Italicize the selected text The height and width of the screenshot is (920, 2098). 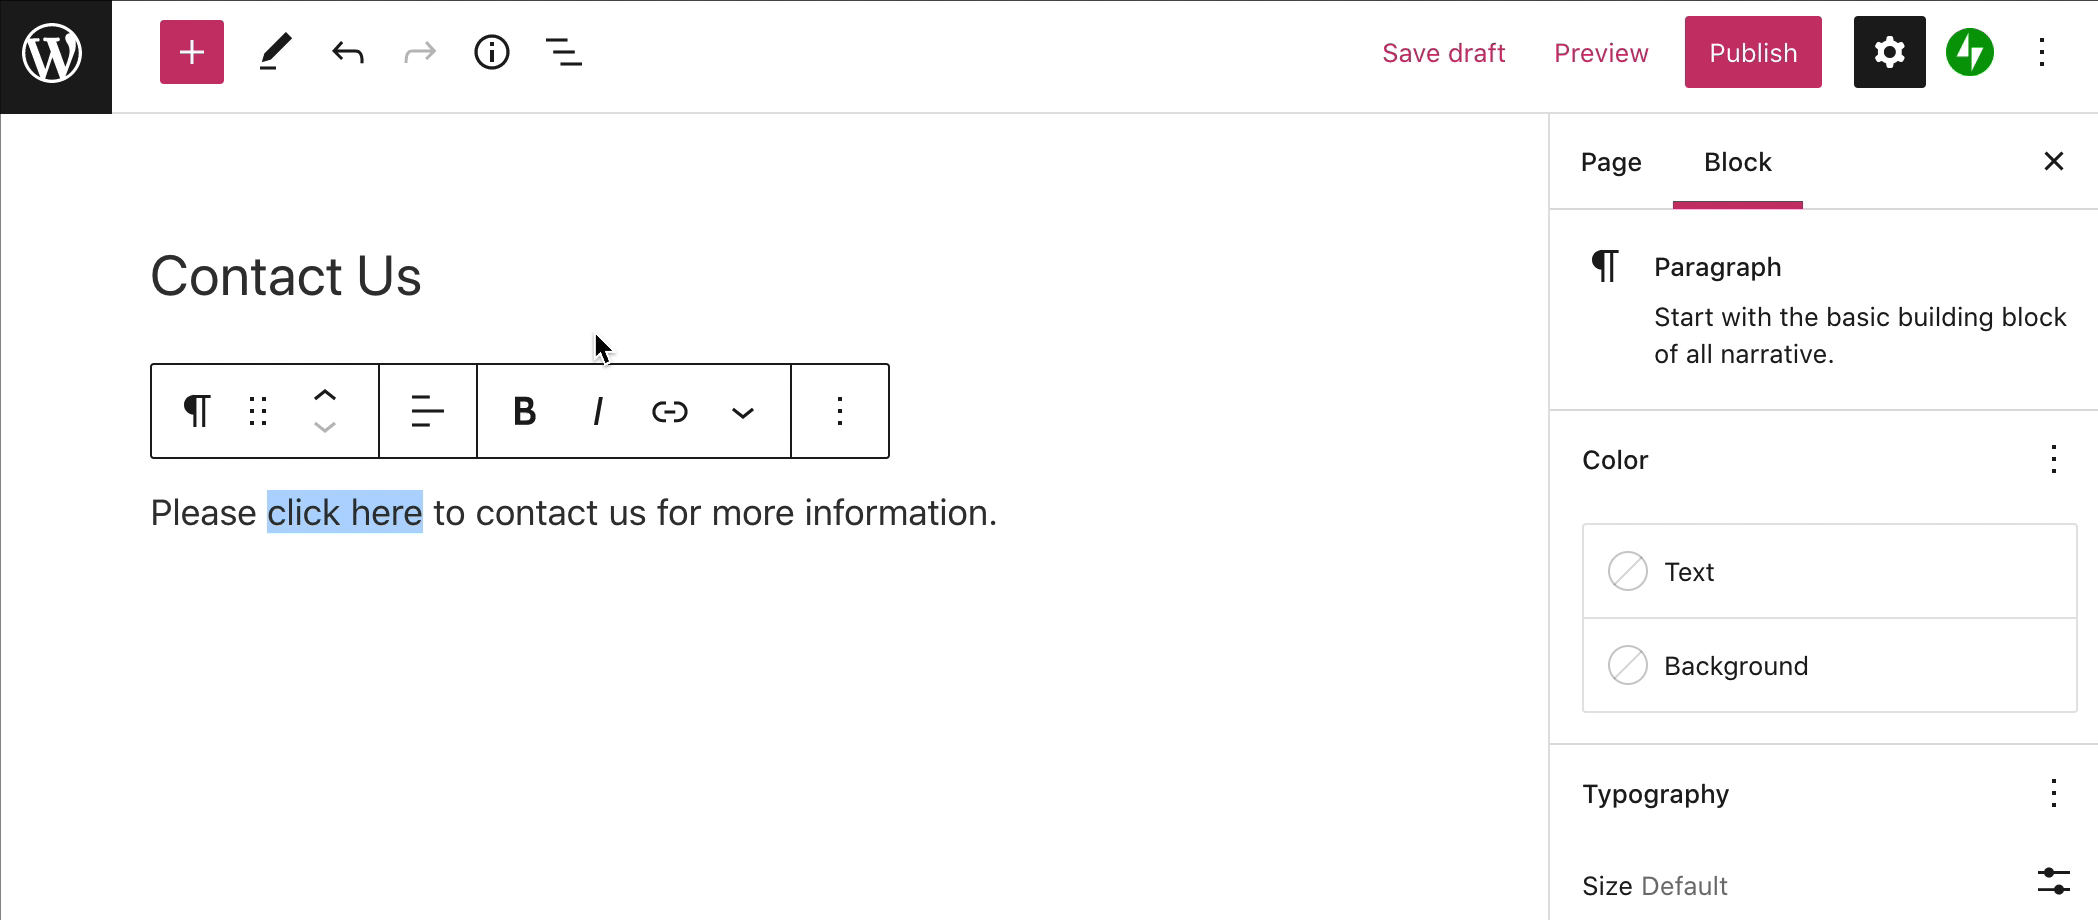point(597,411)
